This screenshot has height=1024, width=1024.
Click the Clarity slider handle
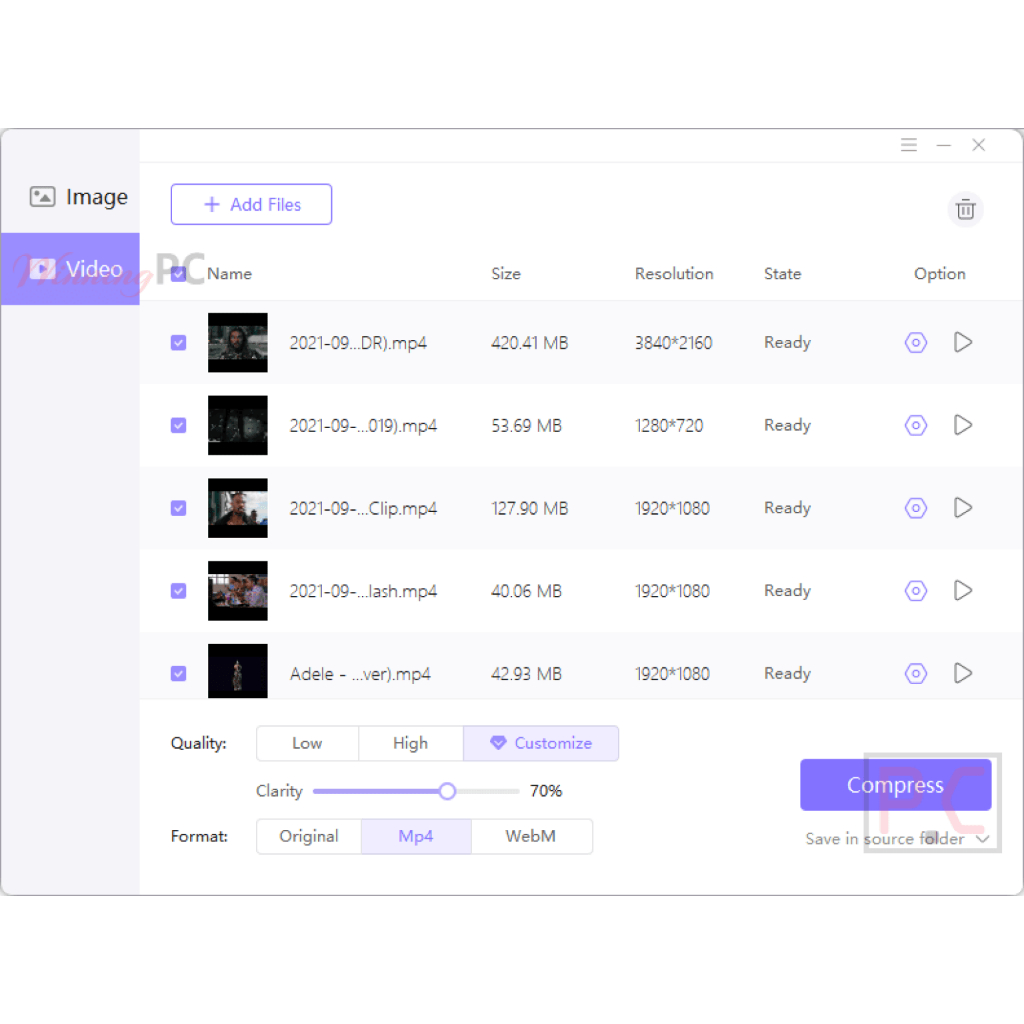click(447, 791)
